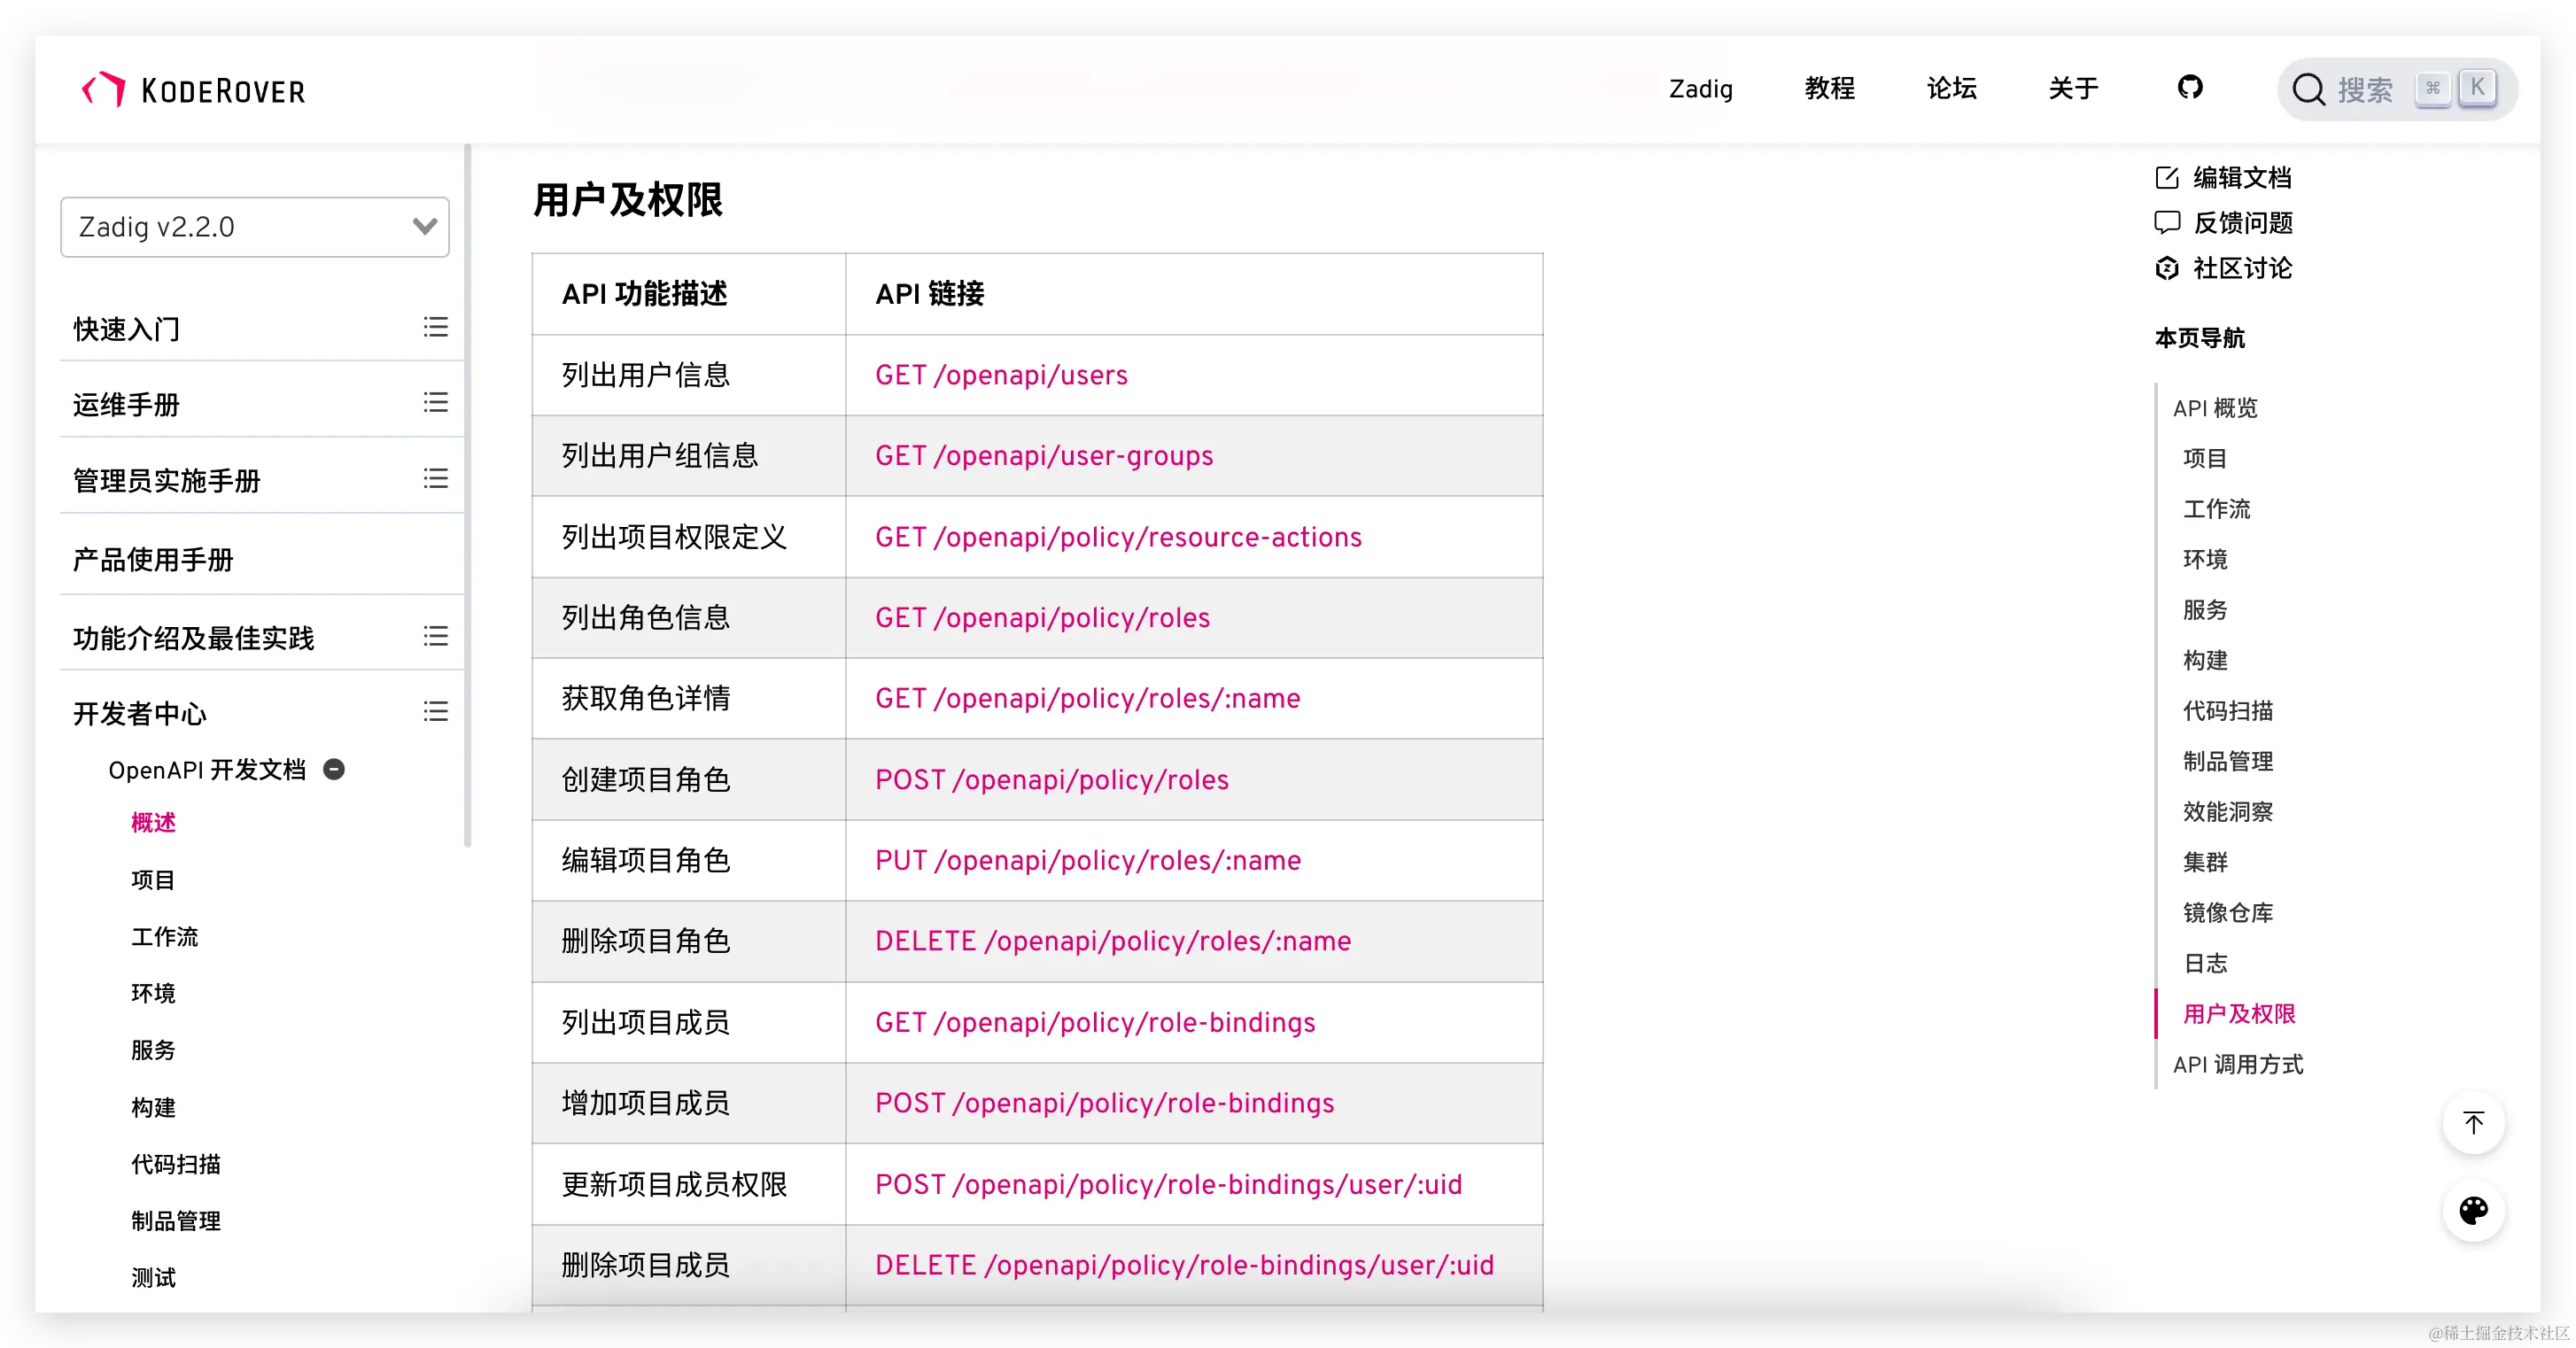Click the edit document pencil icon
This screenshot has height=1348, width=2576.
coord(2166,178)
